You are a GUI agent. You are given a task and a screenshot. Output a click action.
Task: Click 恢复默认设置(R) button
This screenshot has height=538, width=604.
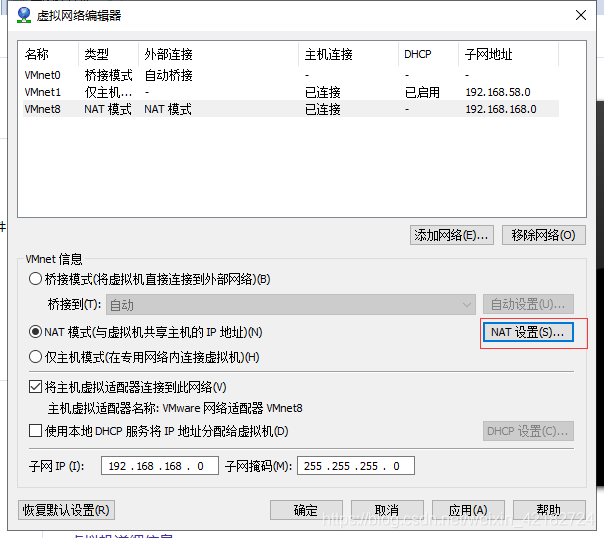[x=66, y=510]
